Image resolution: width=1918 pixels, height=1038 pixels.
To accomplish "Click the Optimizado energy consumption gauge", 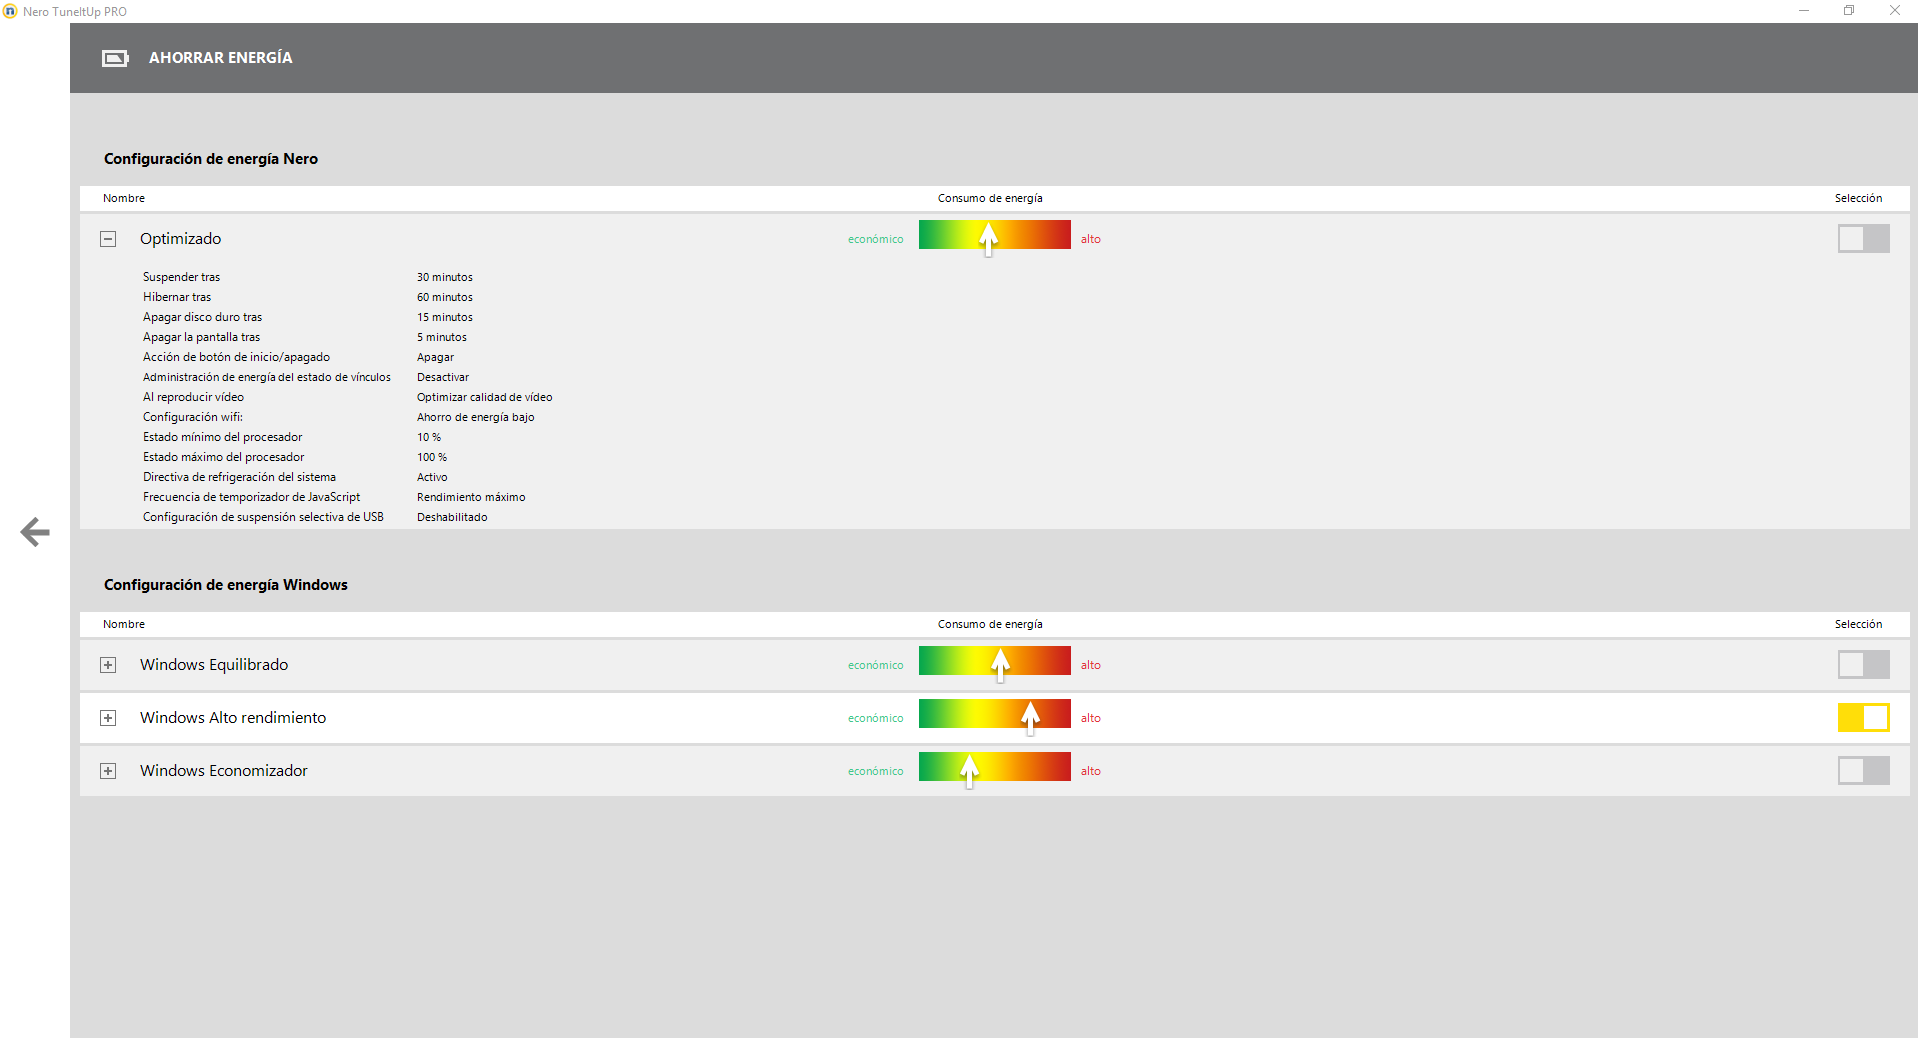I will (x=994, y=236).
